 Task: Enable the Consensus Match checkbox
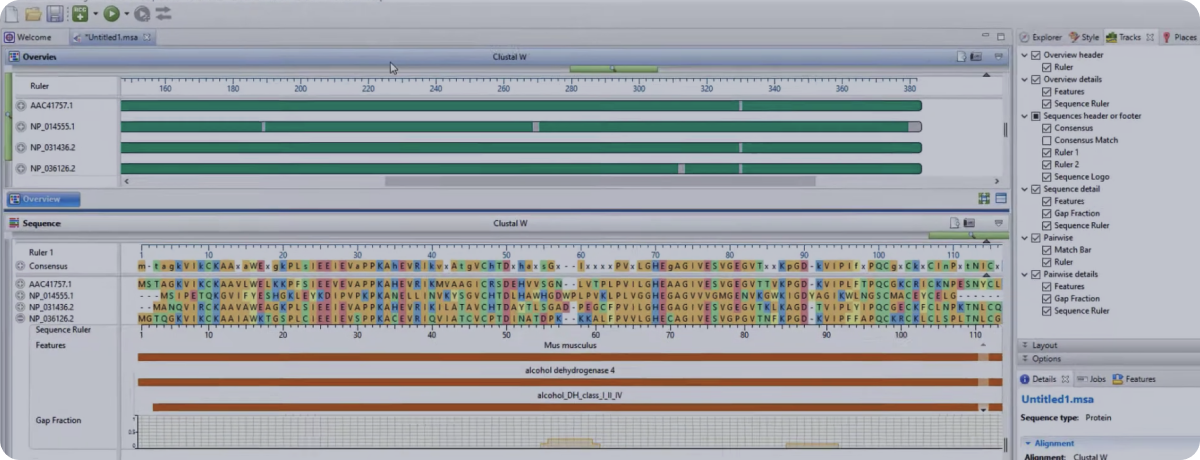(x=1047, y=140)
